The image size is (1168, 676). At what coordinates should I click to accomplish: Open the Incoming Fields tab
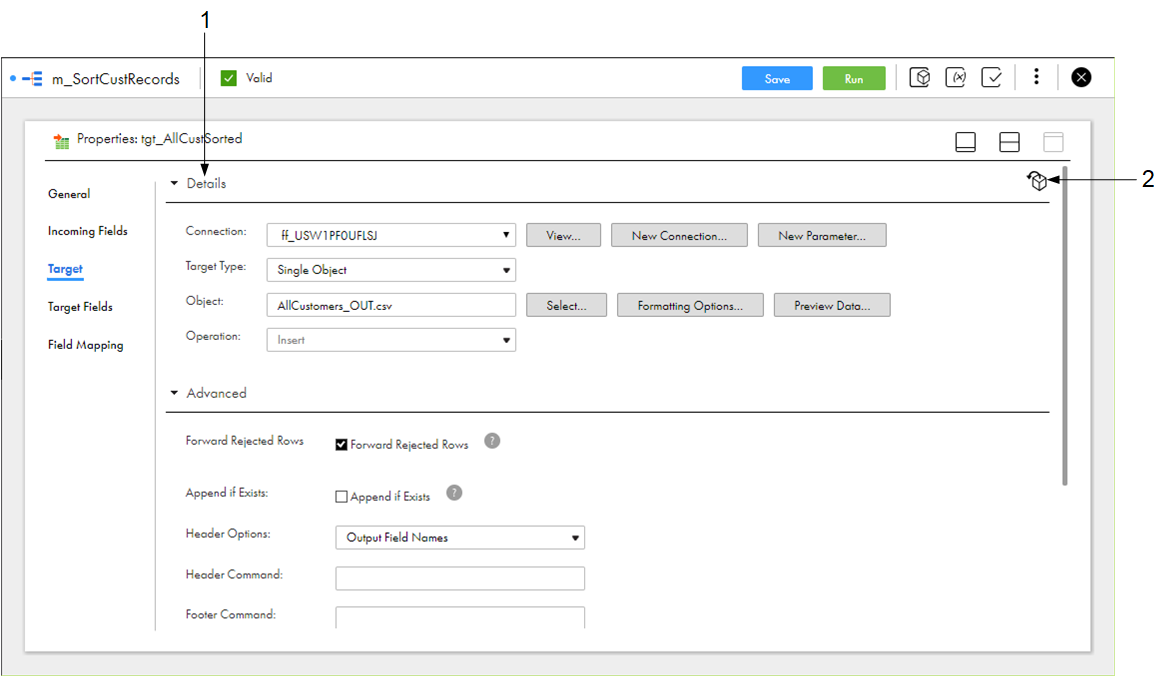[x=88, y=231]
